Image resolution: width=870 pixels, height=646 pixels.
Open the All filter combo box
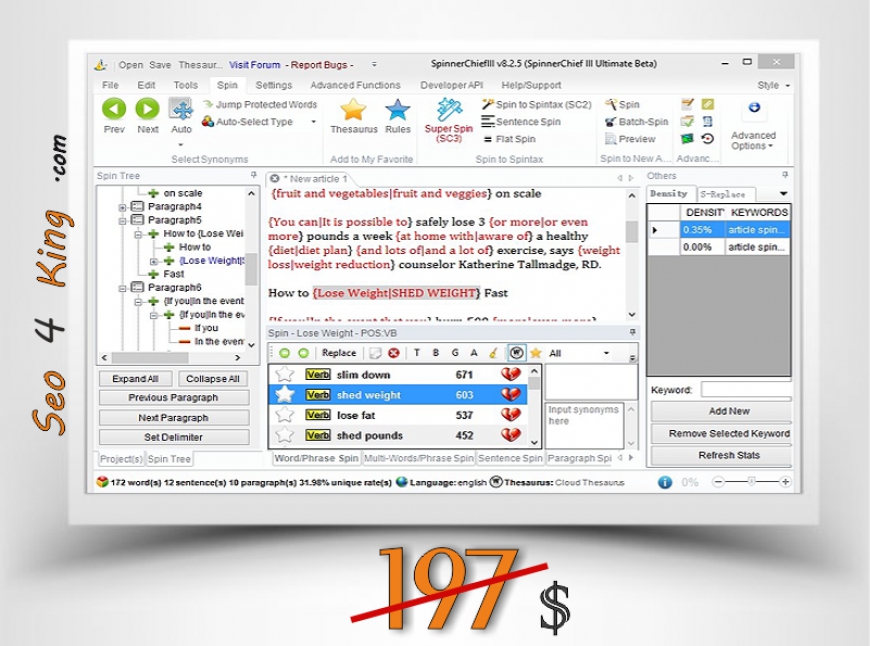pyautogui.click(x=579, y=353)
